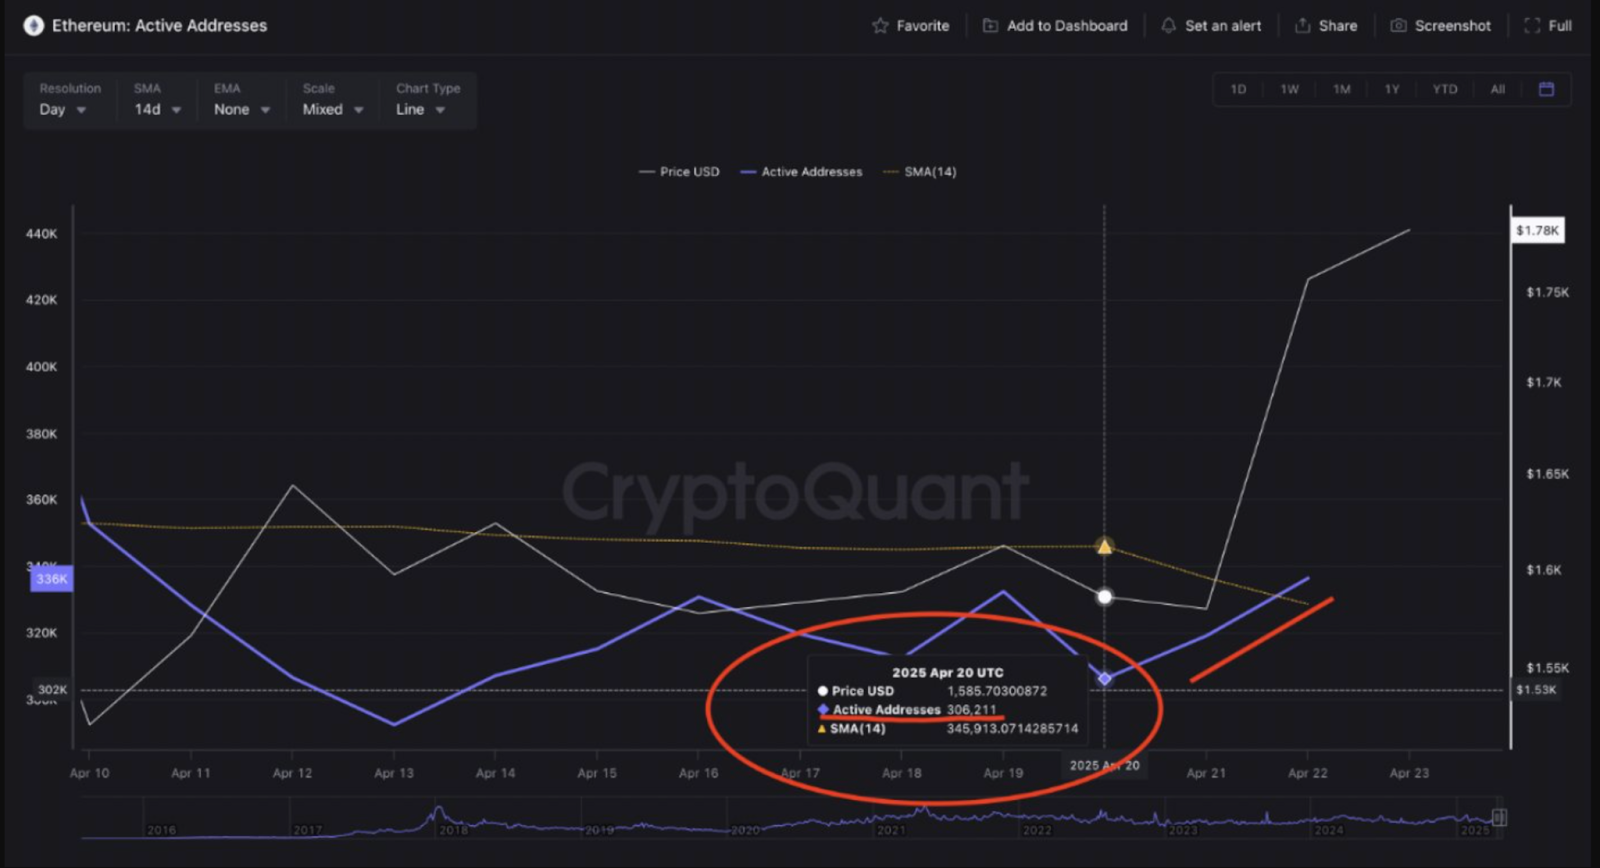Select the YTD time range
The width and height of the screenshot is (1600, 868).
[x=1445, y=89]
